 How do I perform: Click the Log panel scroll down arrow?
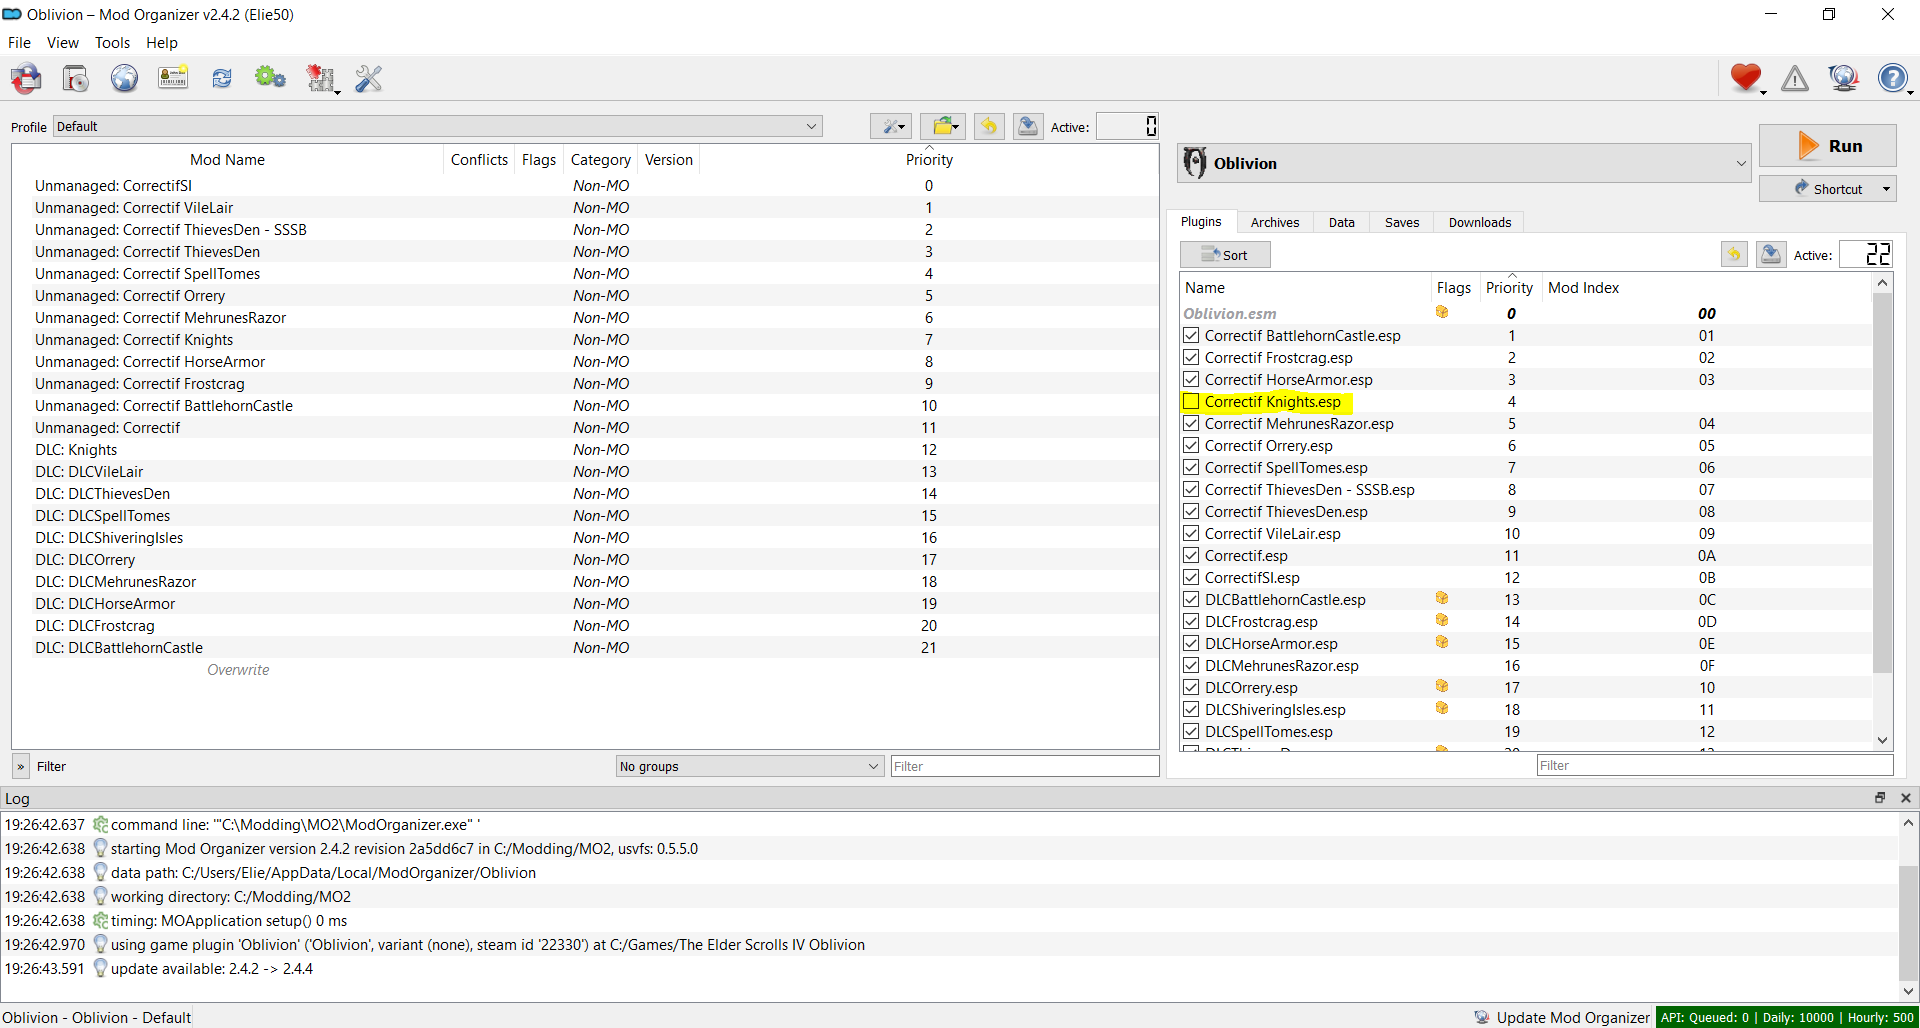click(1908, 991)
